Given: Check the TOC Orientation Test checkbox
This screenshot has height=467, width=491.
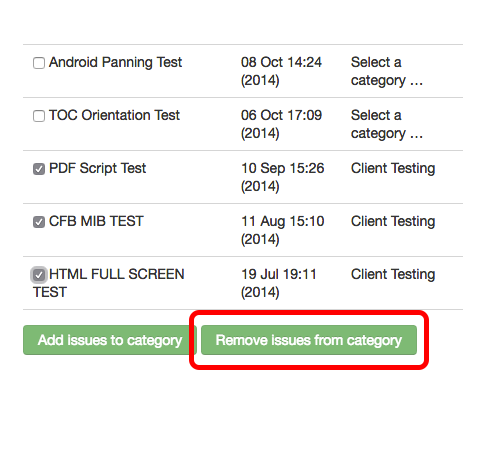Looking at the screenshot, I should (x=39, y=116).
